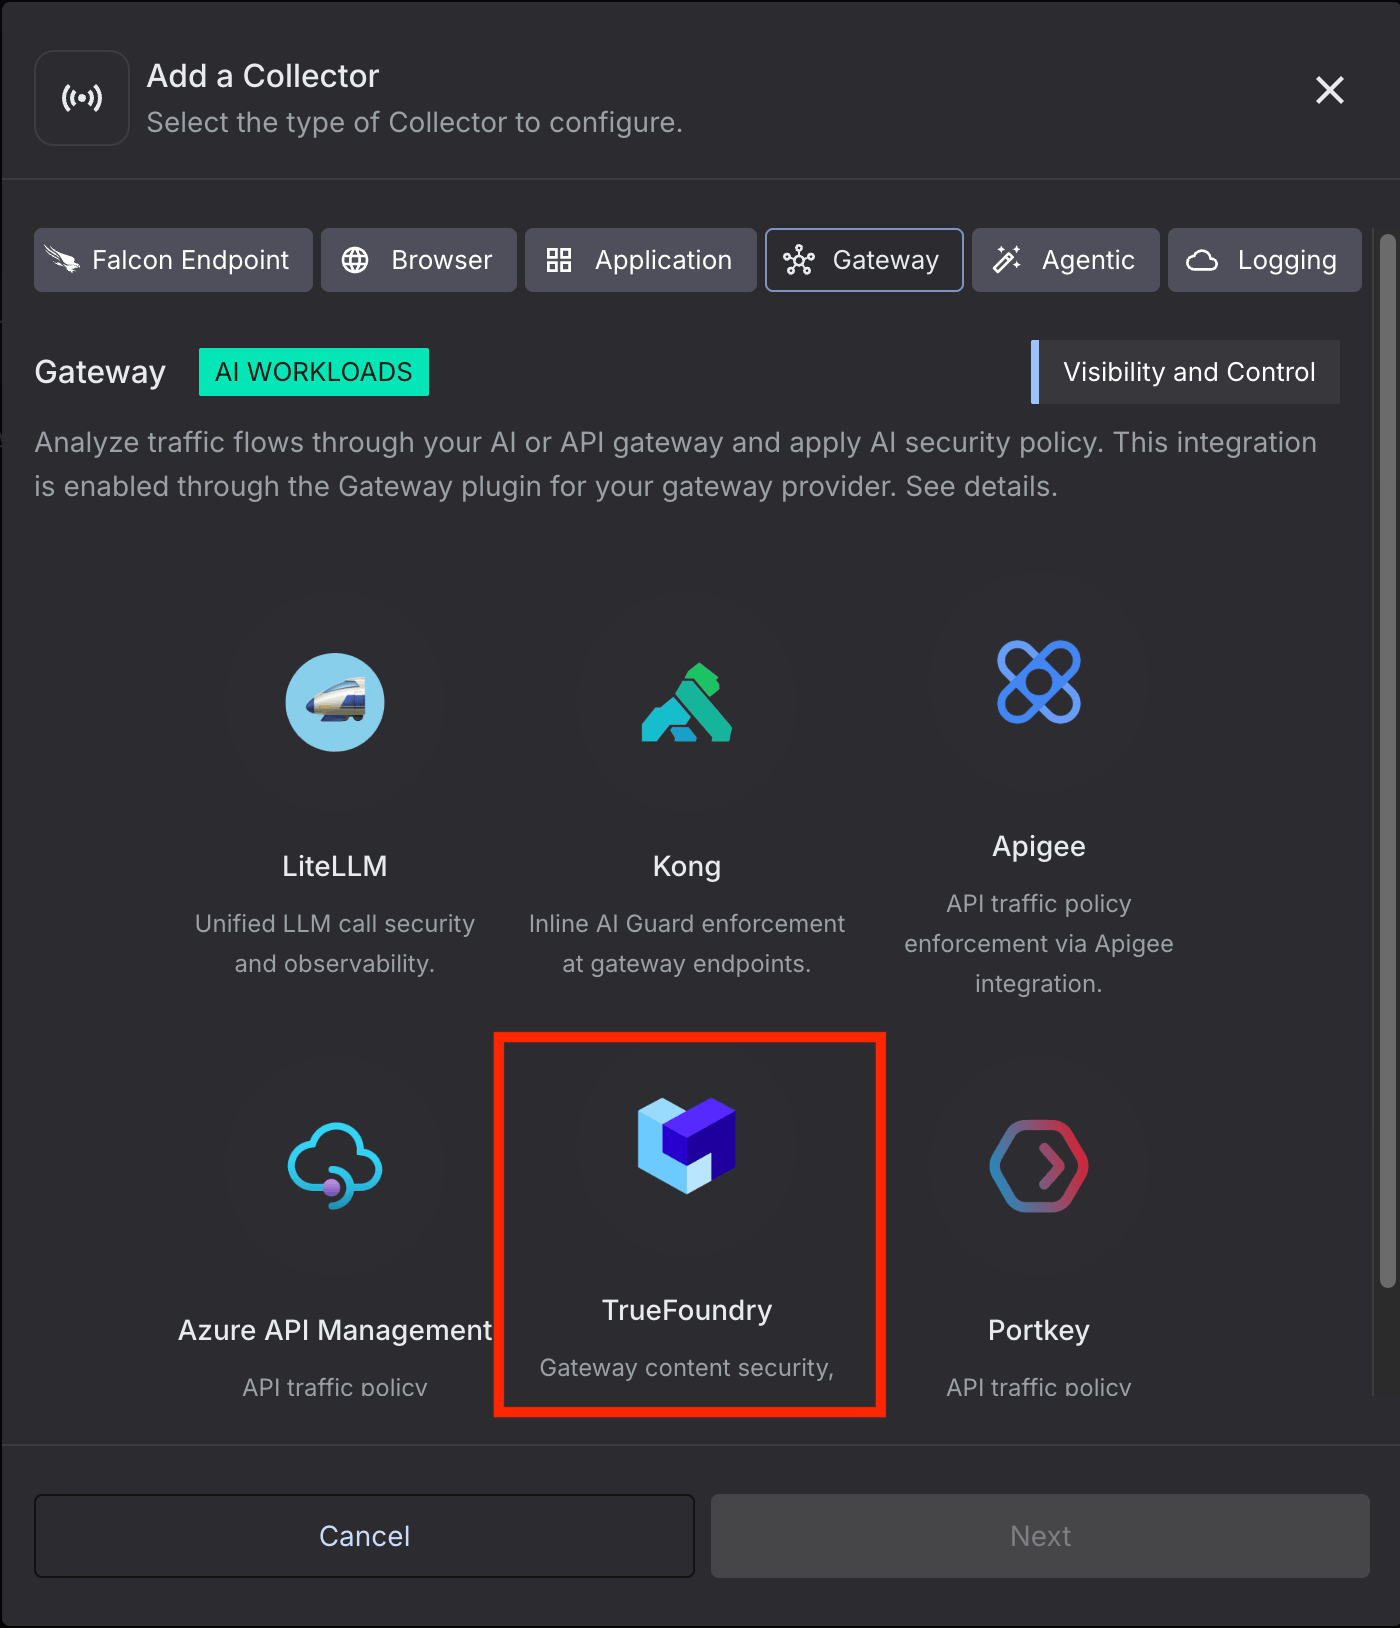Image resolution: width=1400 pixels, height=1628 pixels.
Task: Click the Kong title text
Action: pyautogui.click(x=687, y=866)
